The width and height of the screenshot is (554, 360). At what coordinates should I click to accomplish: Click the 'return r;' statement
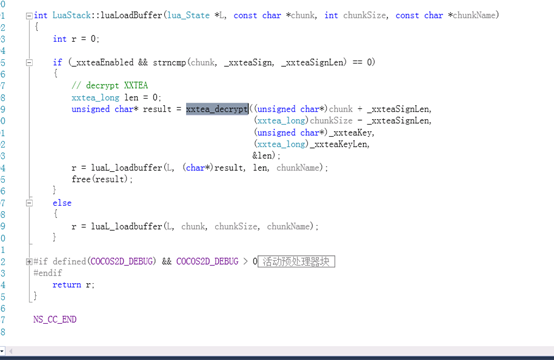pos(73,285)
